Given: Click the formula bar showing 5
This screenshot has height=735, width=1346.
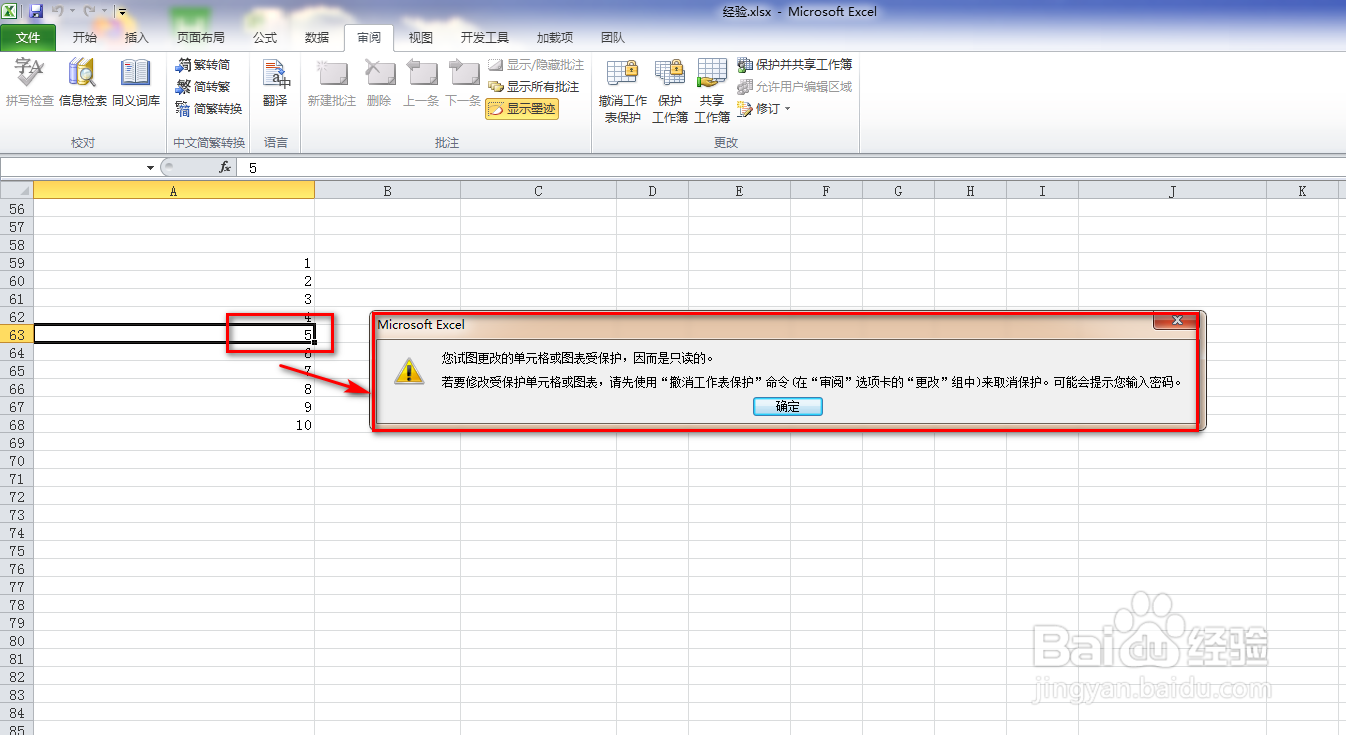Looking at the screenshot, I should click(790, 168).
